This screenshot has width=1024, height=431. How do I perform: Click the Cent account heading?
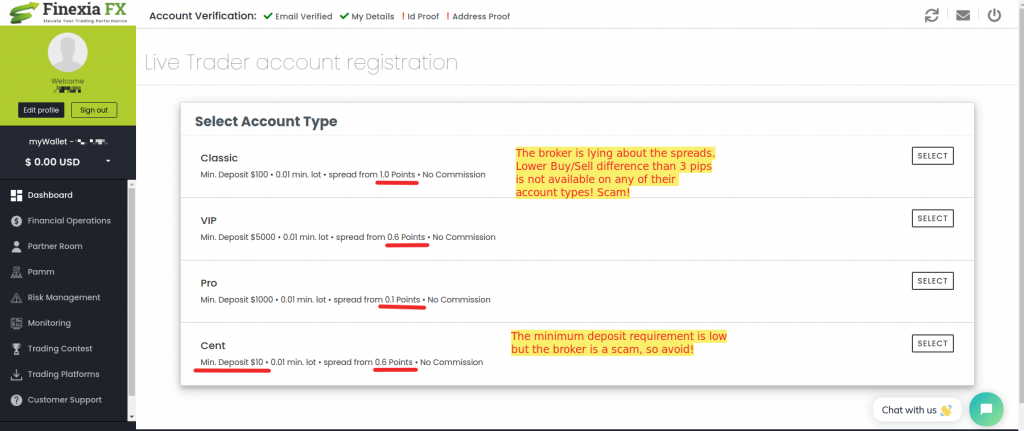(x=213, y=345)
